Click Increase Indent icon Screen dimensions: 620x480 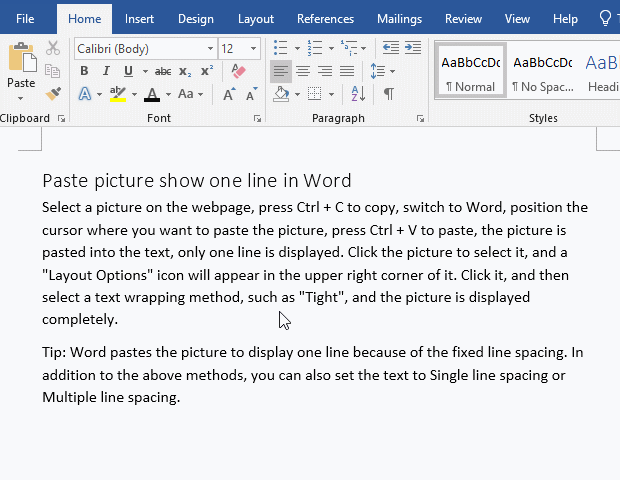click(413, 48)
